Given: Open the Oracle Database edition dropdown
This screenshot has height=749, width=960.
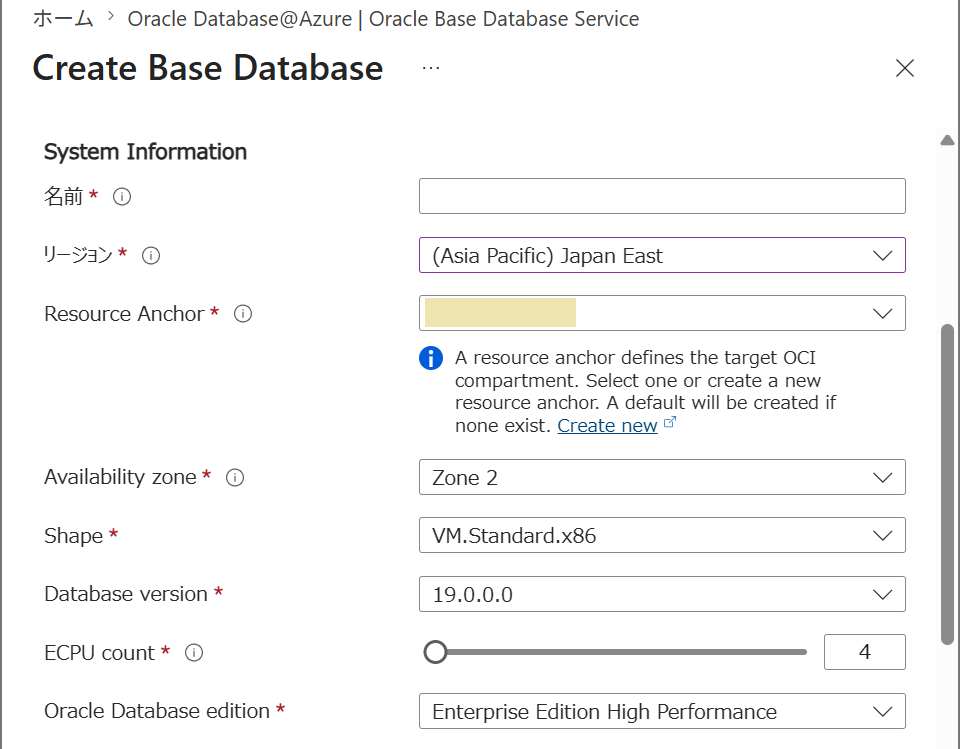Looking at the screenshot, I should [662, 711].
